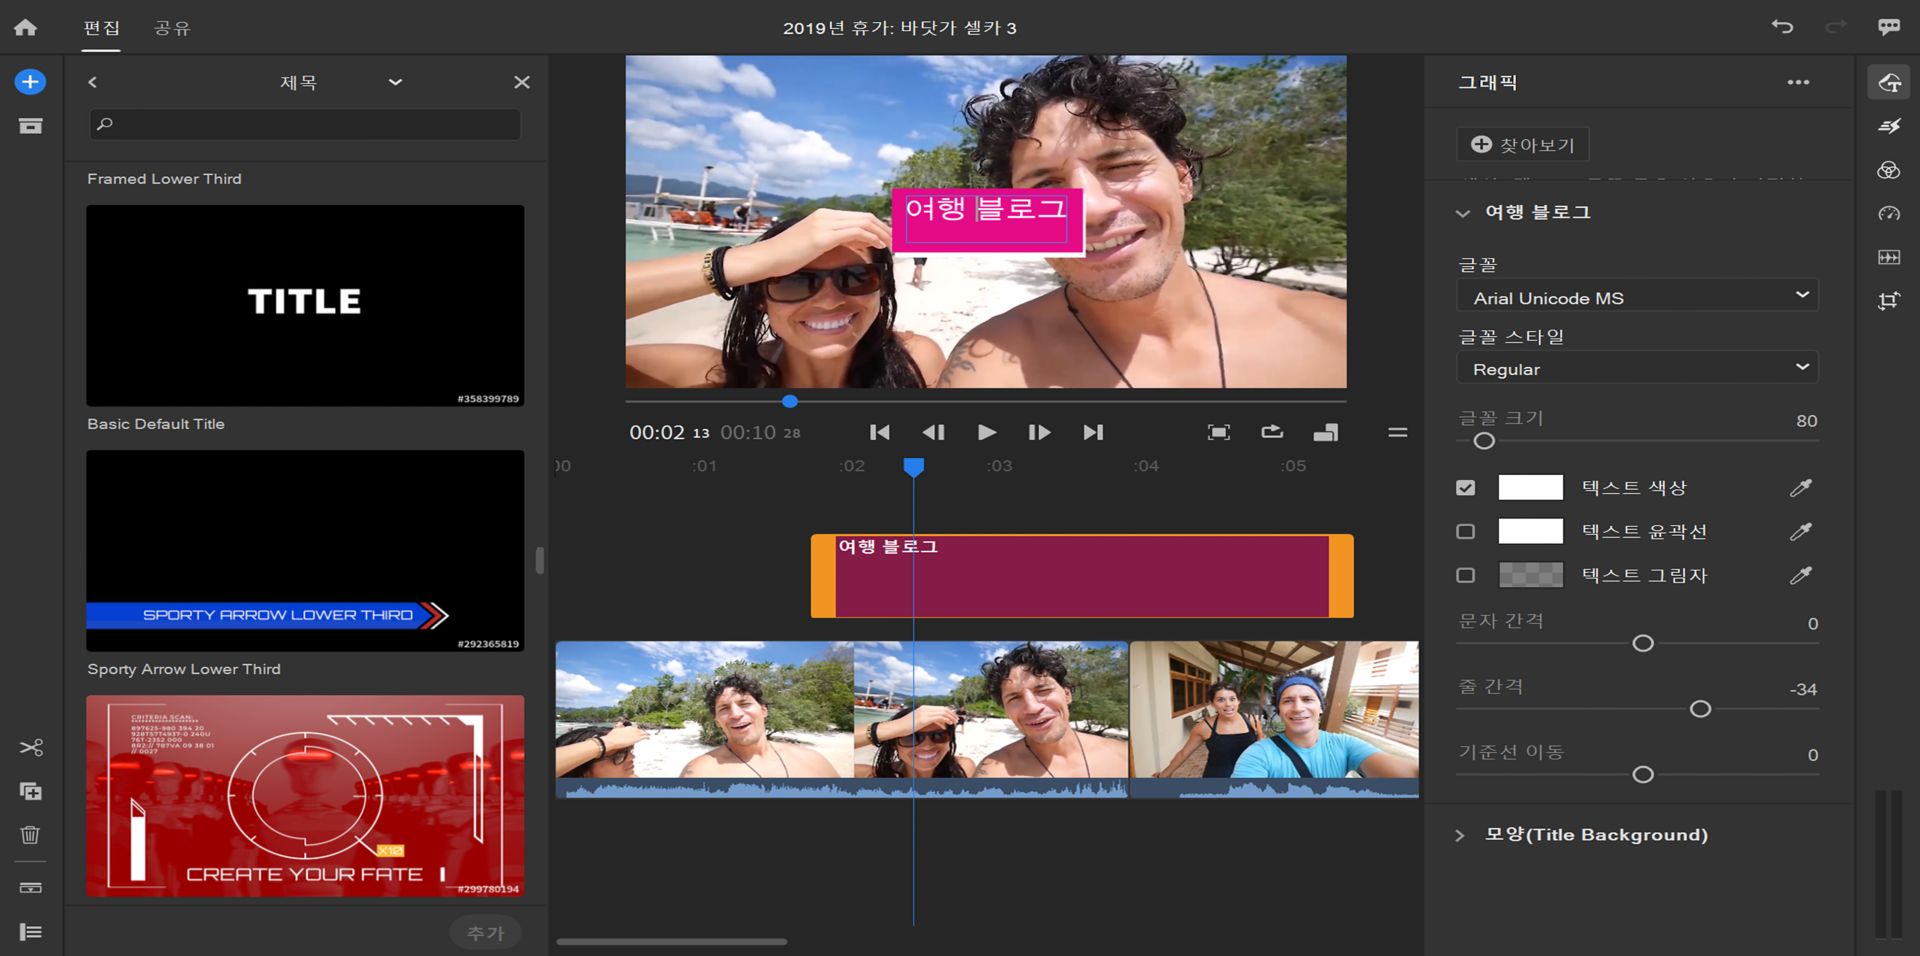Open the 글꼴 스타일 Regular dropdown
The image size is (1920, 956).
[x=1637, y=368]
